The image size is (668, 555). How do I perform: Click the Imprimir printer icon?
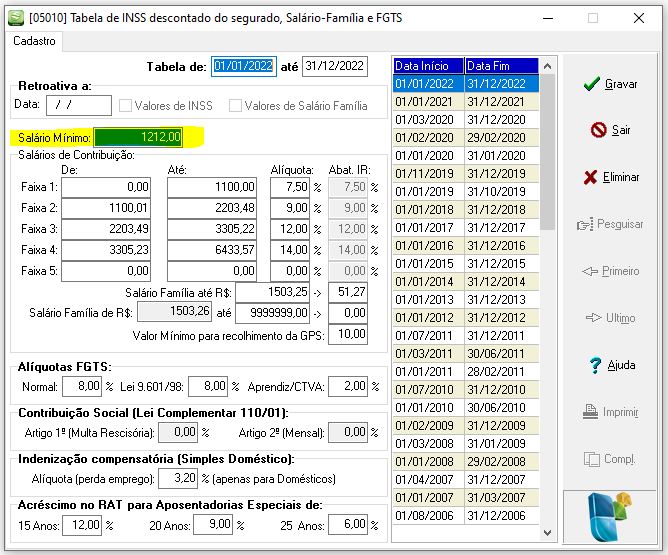click(590, 411)
